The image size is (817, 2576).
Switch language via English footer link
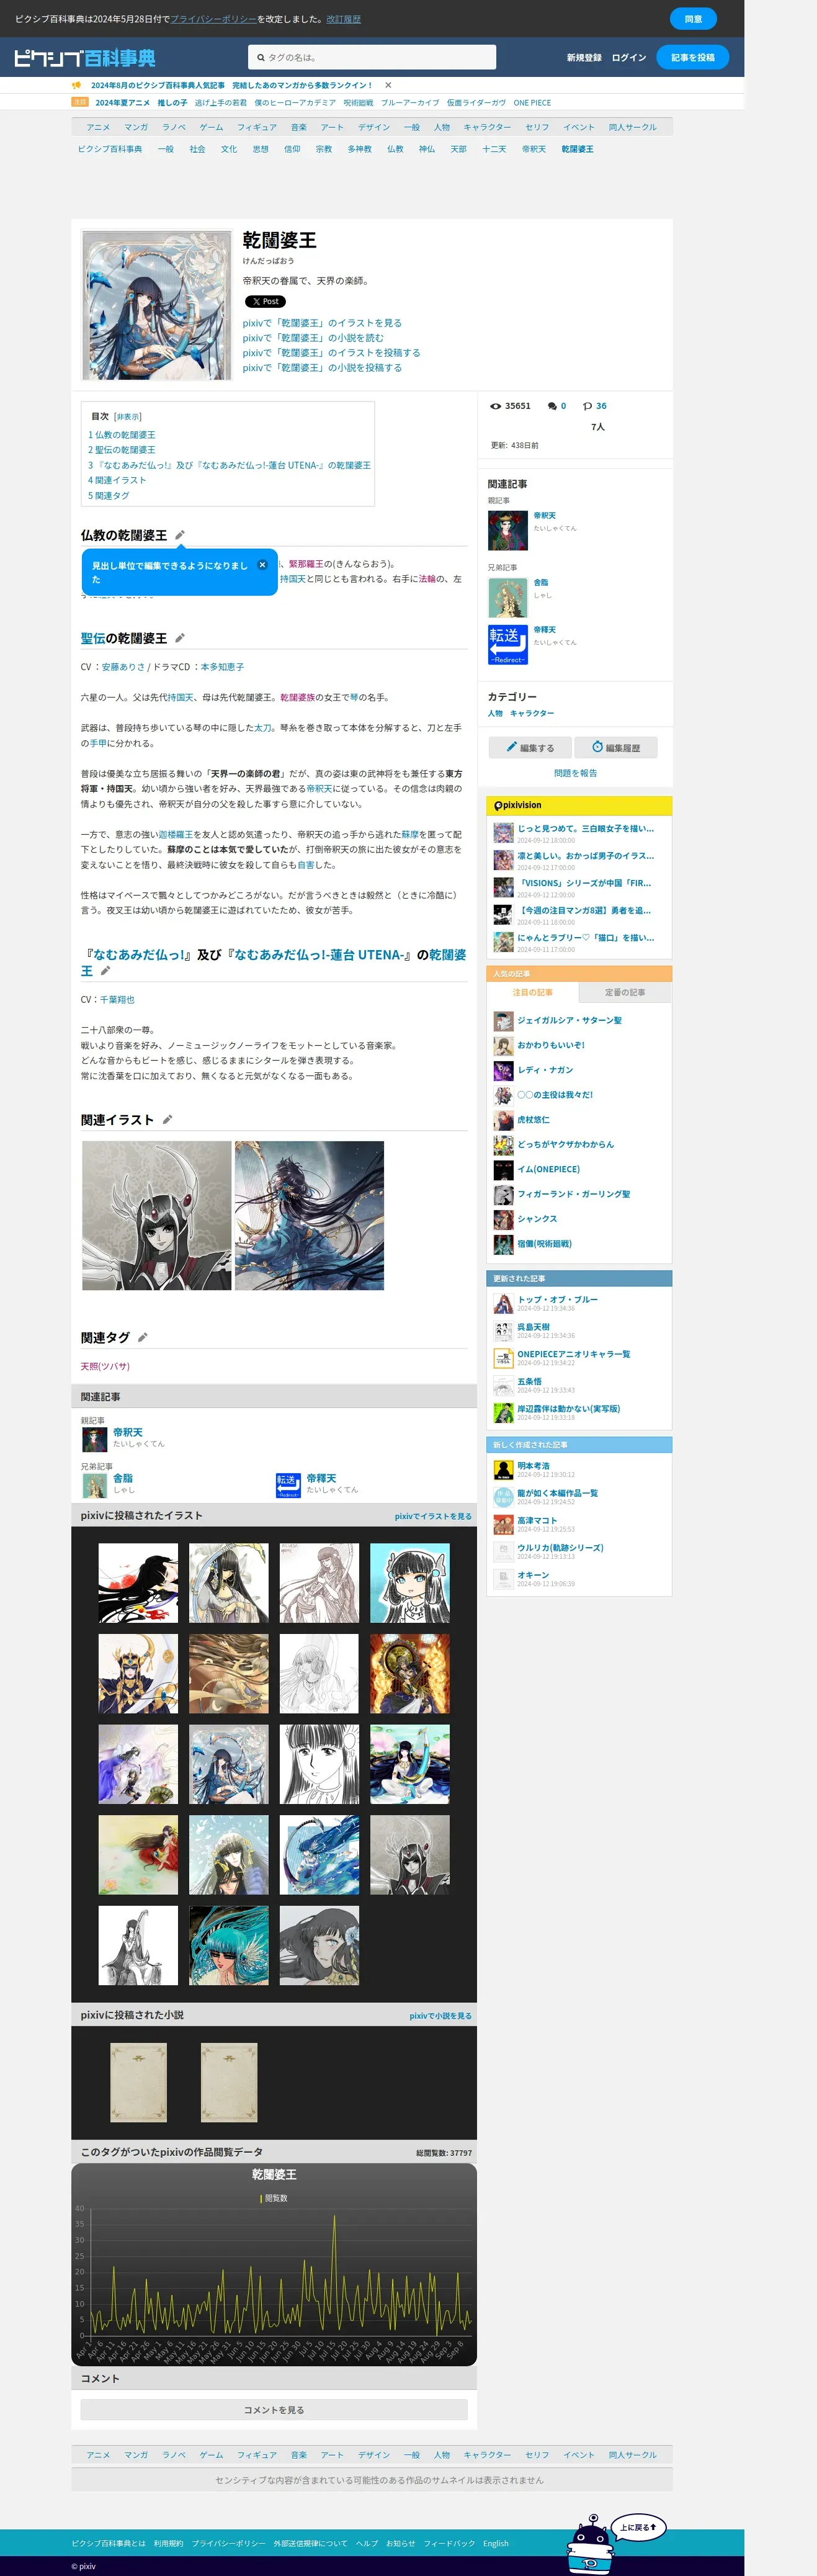(x=496, y=2543)
